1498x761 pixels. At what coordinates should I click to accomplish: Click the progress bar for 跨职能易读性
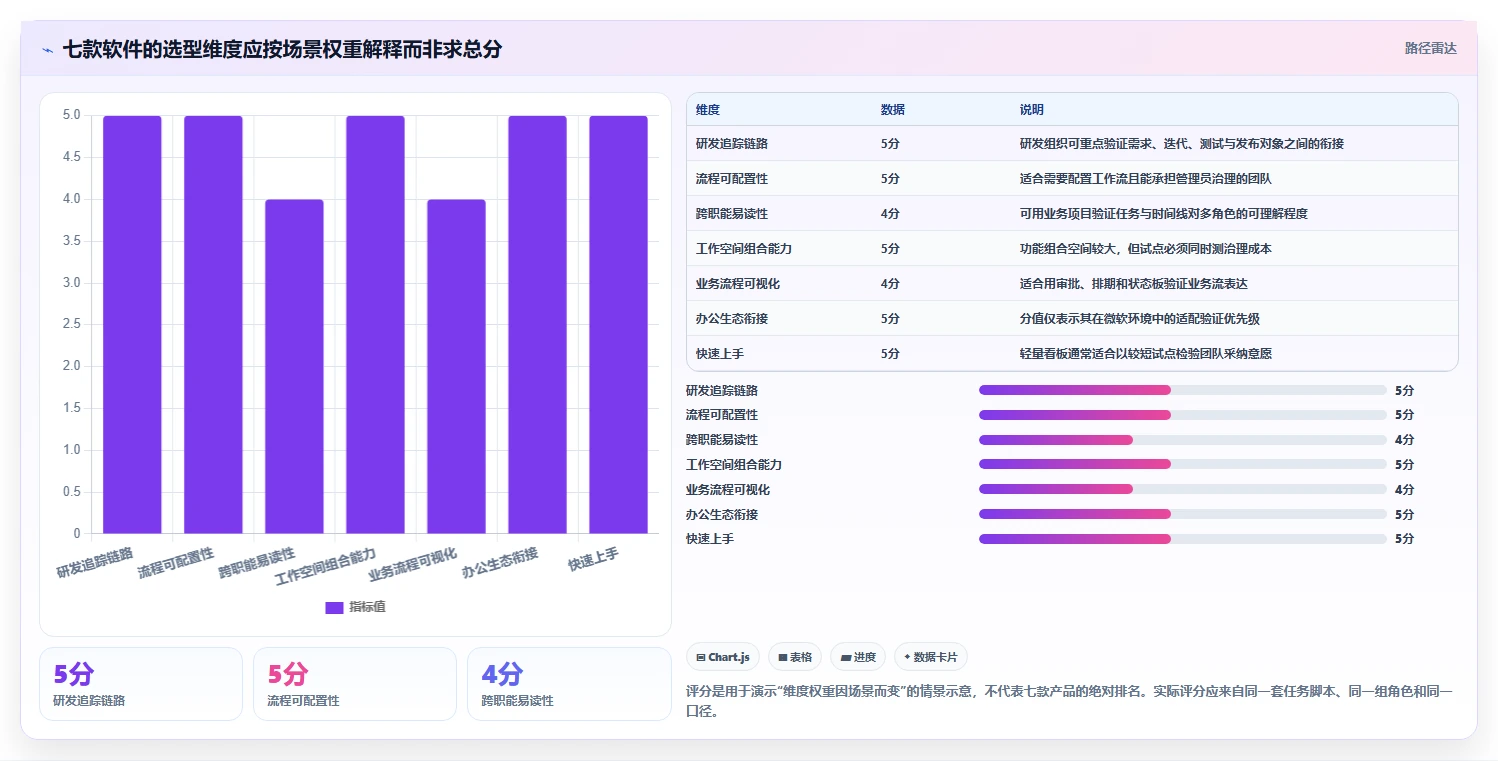[x=1182, y=440]
